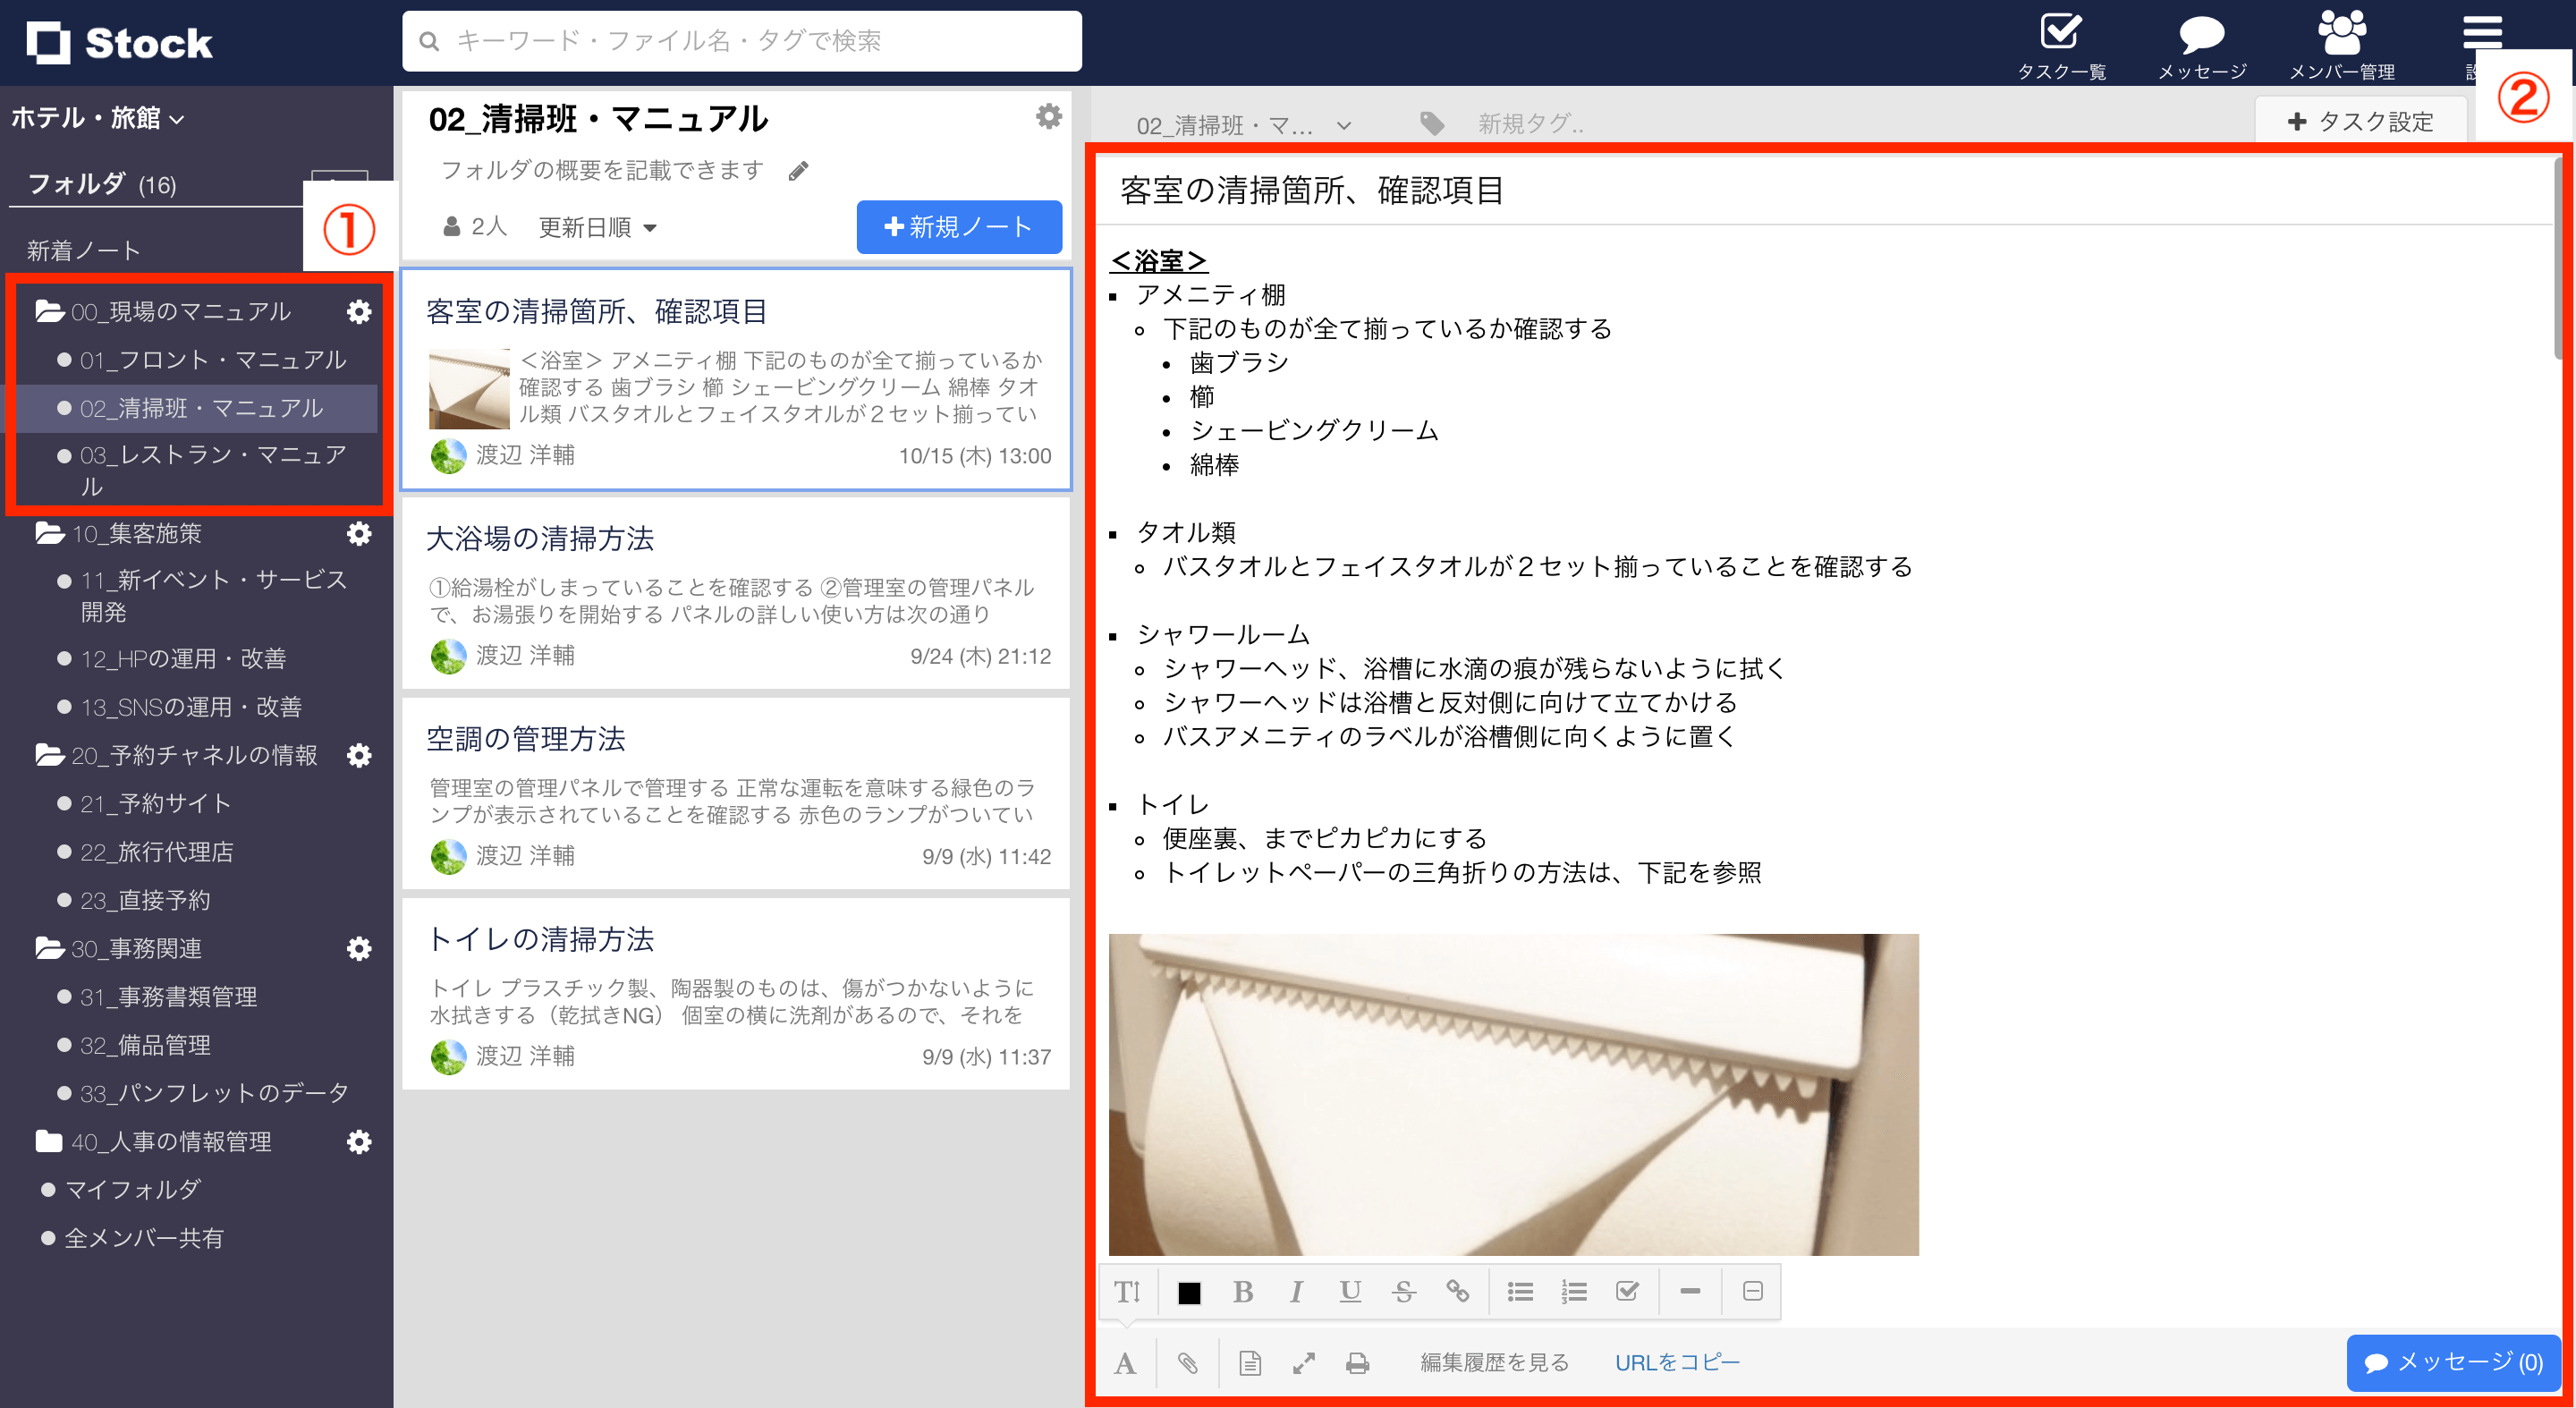Viewport: 2576px width, 1408px height.
Task: Click the note title 客室の清掃箇所、確認項目 in editor
Action: tap(1312, 190)
